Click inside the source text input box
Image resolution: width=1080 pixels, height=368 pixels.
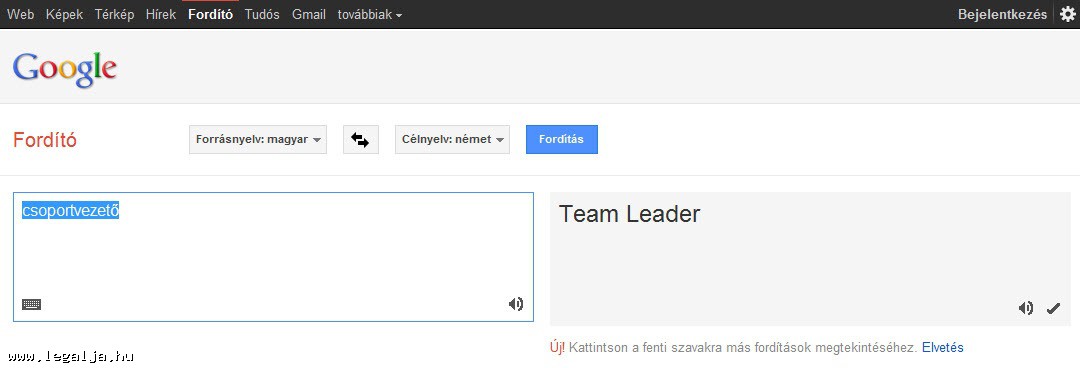(273, 256)
